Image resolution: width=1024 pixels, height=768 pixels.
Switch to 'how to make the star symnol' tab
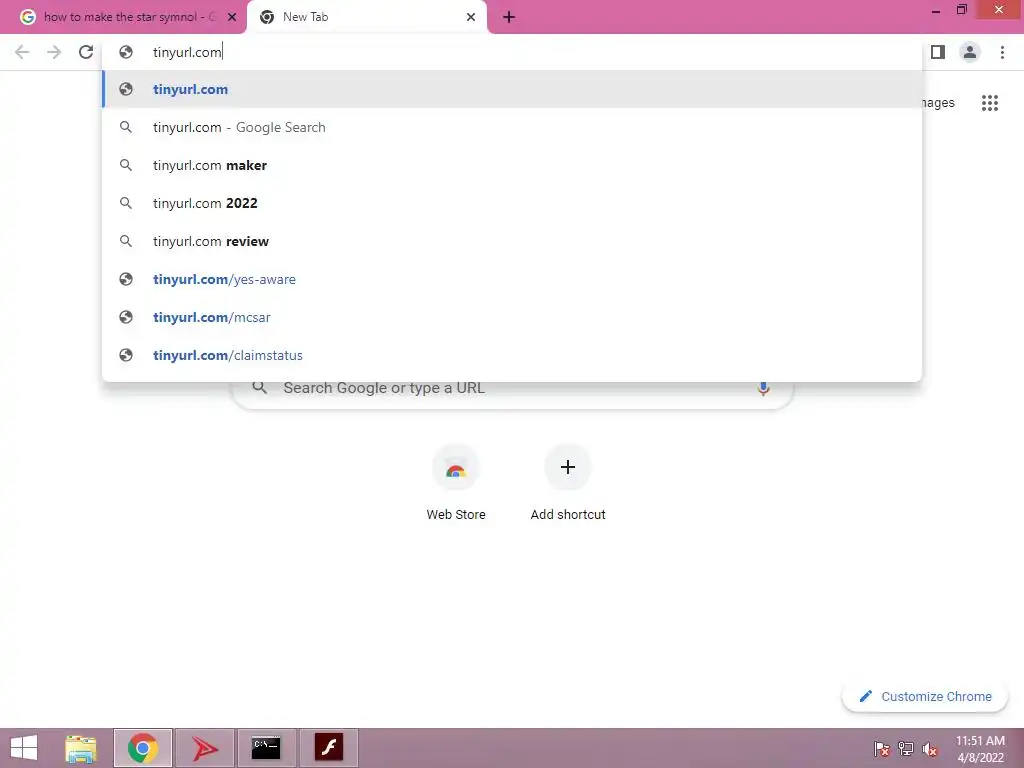(123, 18)
